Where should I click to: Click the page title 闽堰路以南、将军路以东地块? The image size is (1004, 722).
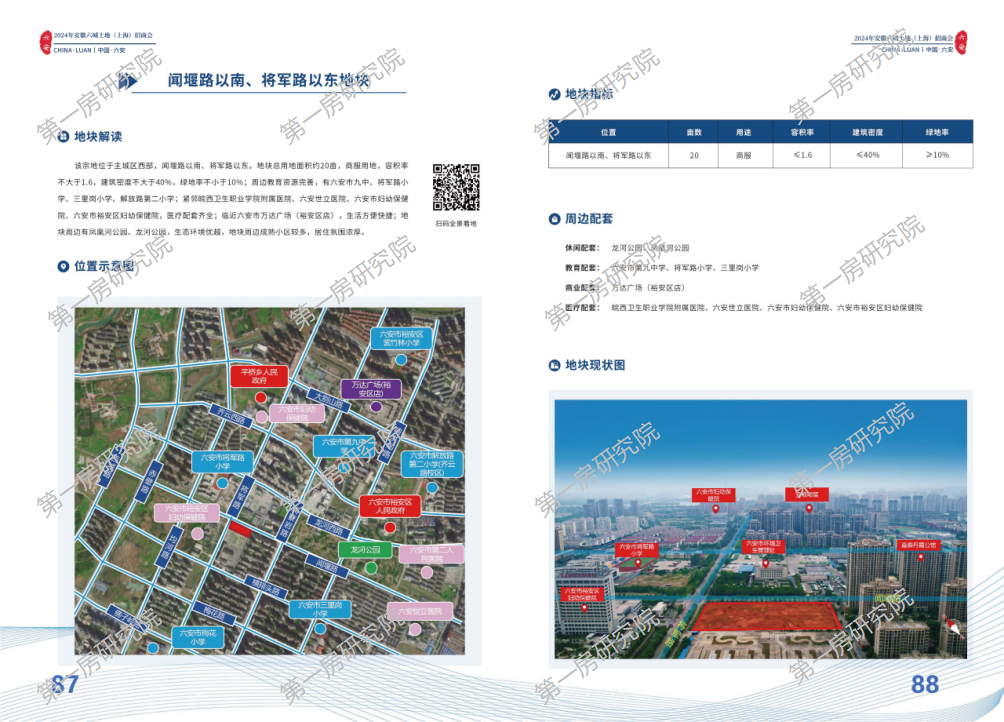(268, 80)
